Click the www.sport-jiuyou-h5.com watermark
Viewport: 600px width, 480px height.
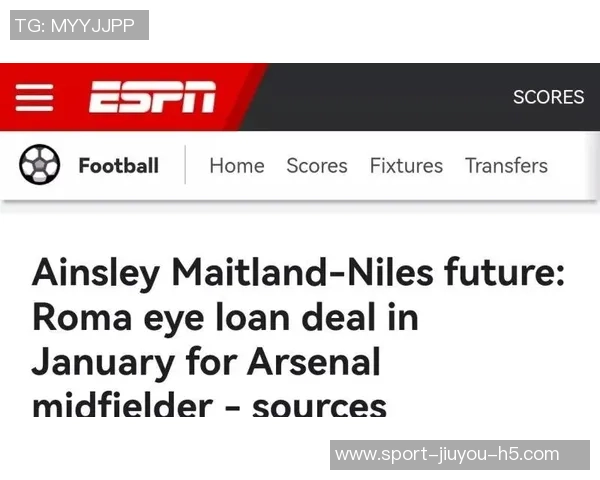point(460,455)
